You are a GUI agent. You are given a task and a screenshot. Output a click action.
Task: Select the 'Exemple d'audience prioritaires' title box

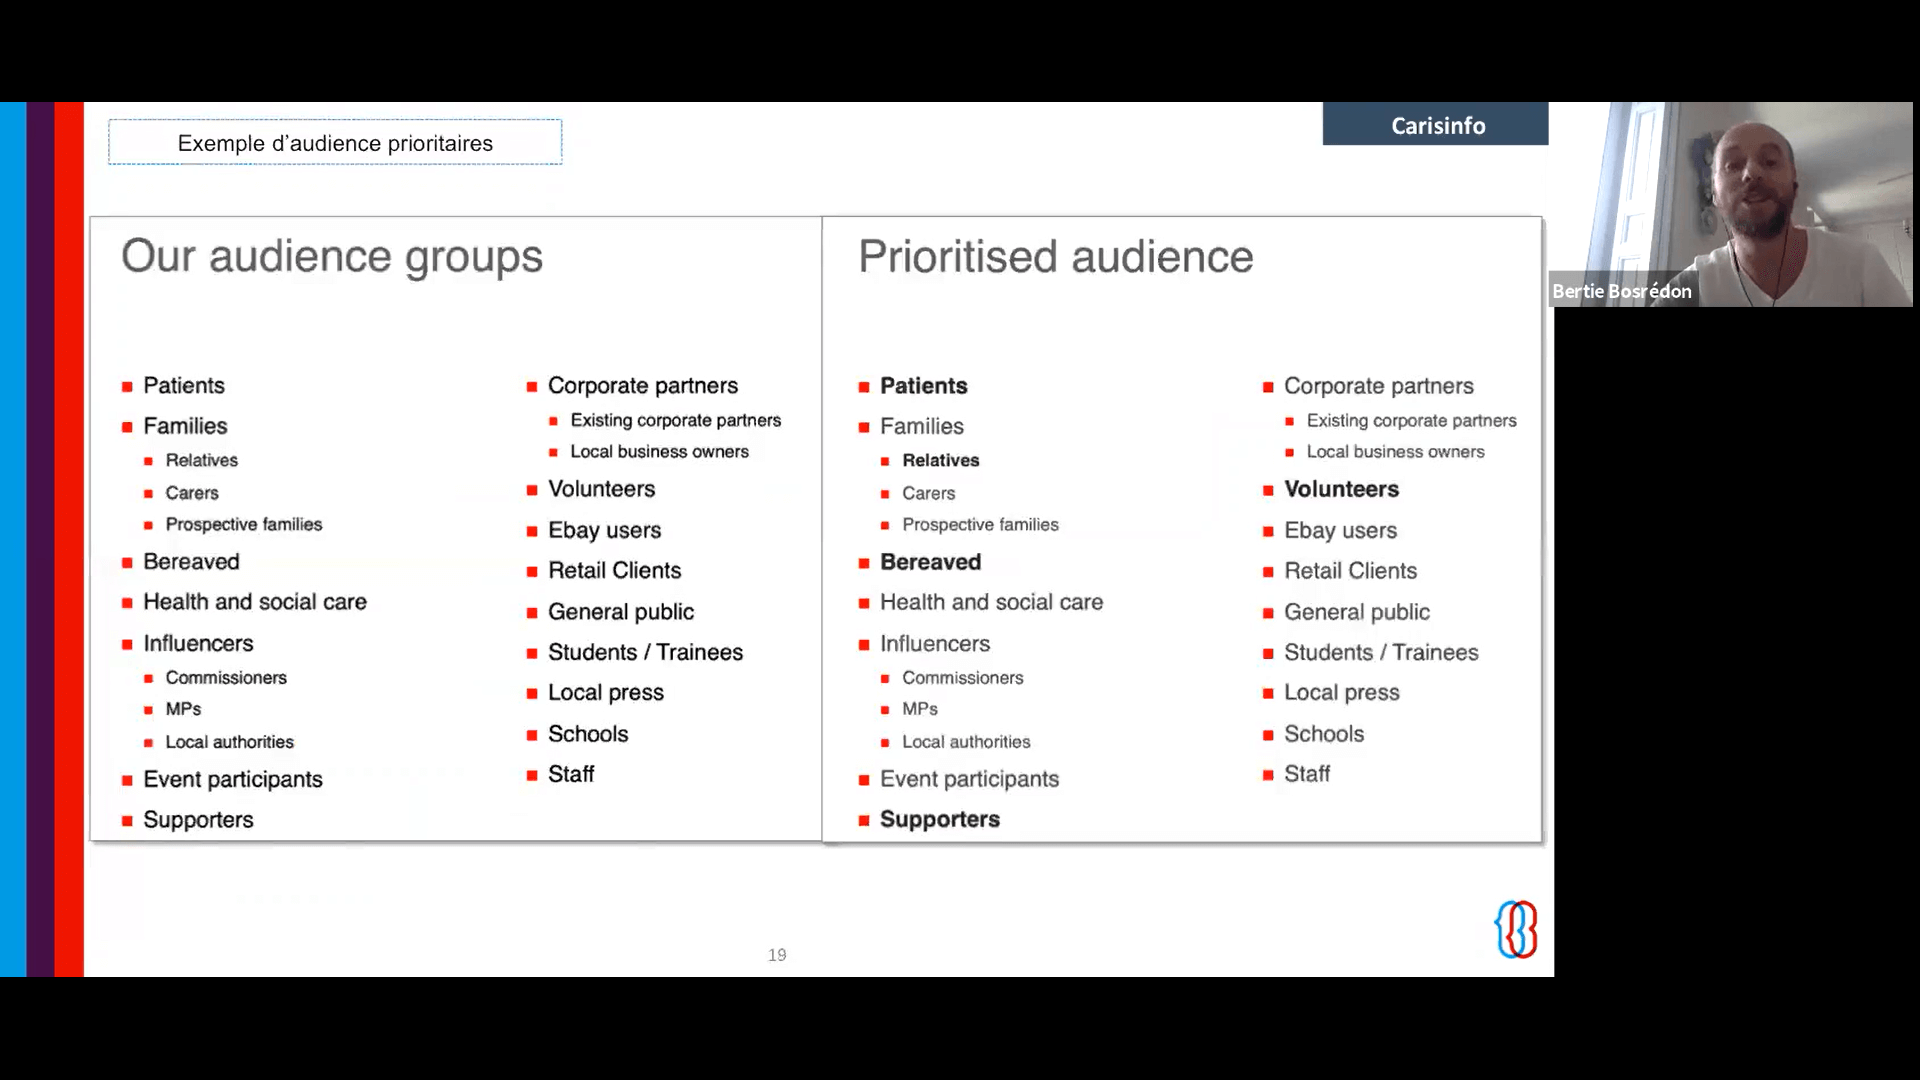pyautogui.click(x=335, y=142)
